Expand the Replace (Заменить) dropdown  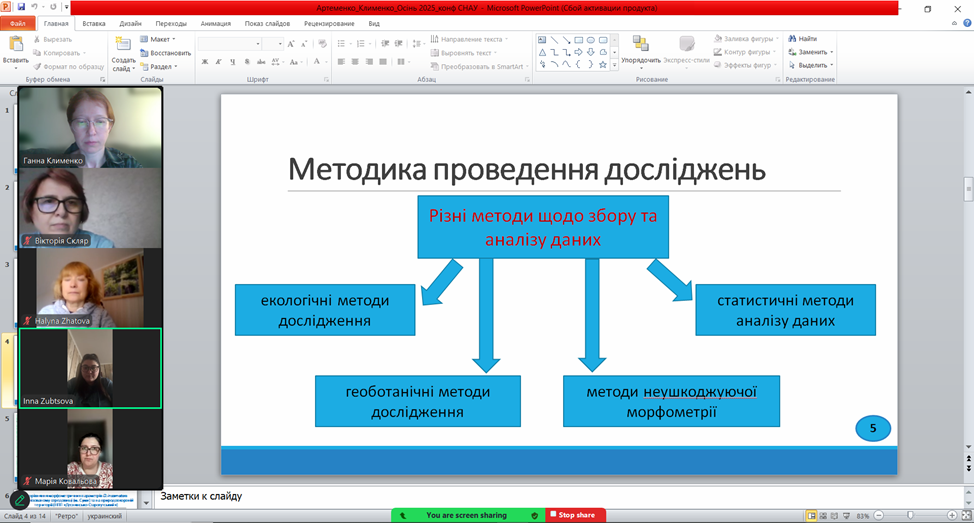click(831, 52)
